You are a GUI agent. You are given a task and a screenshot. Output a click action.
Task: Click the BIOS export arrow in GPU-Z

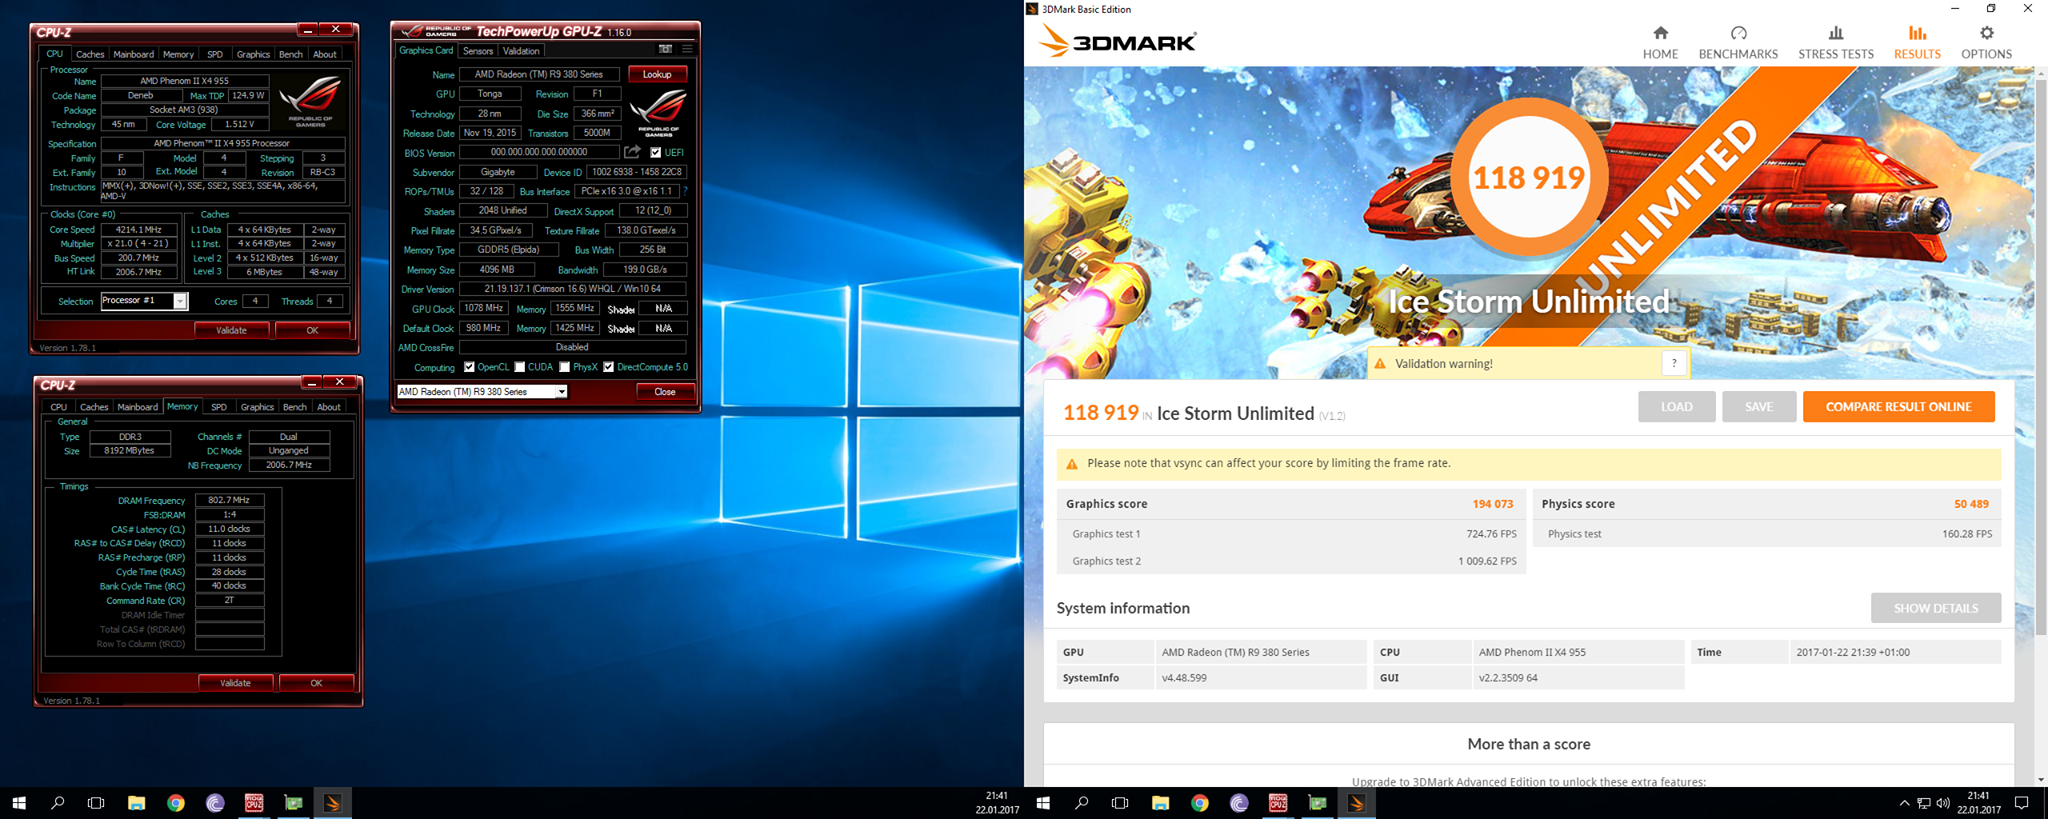pos(632,152)
